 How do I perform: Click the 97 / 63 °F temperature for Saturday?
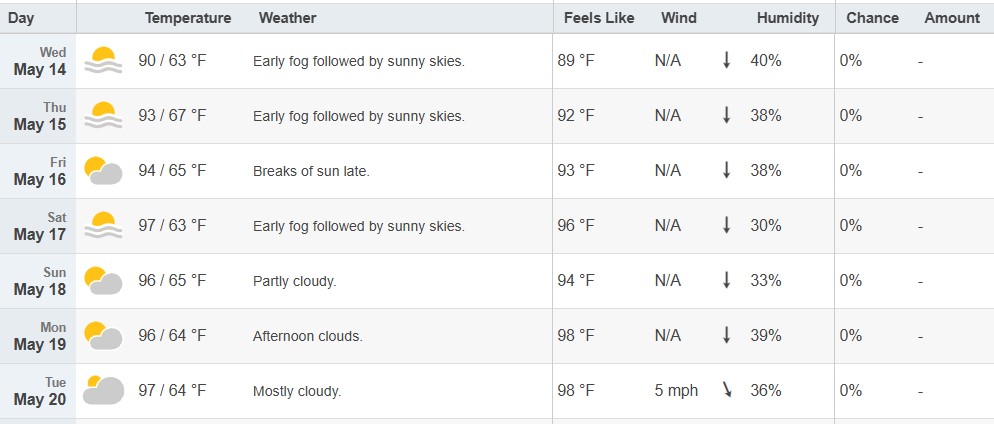coord(172,226)
